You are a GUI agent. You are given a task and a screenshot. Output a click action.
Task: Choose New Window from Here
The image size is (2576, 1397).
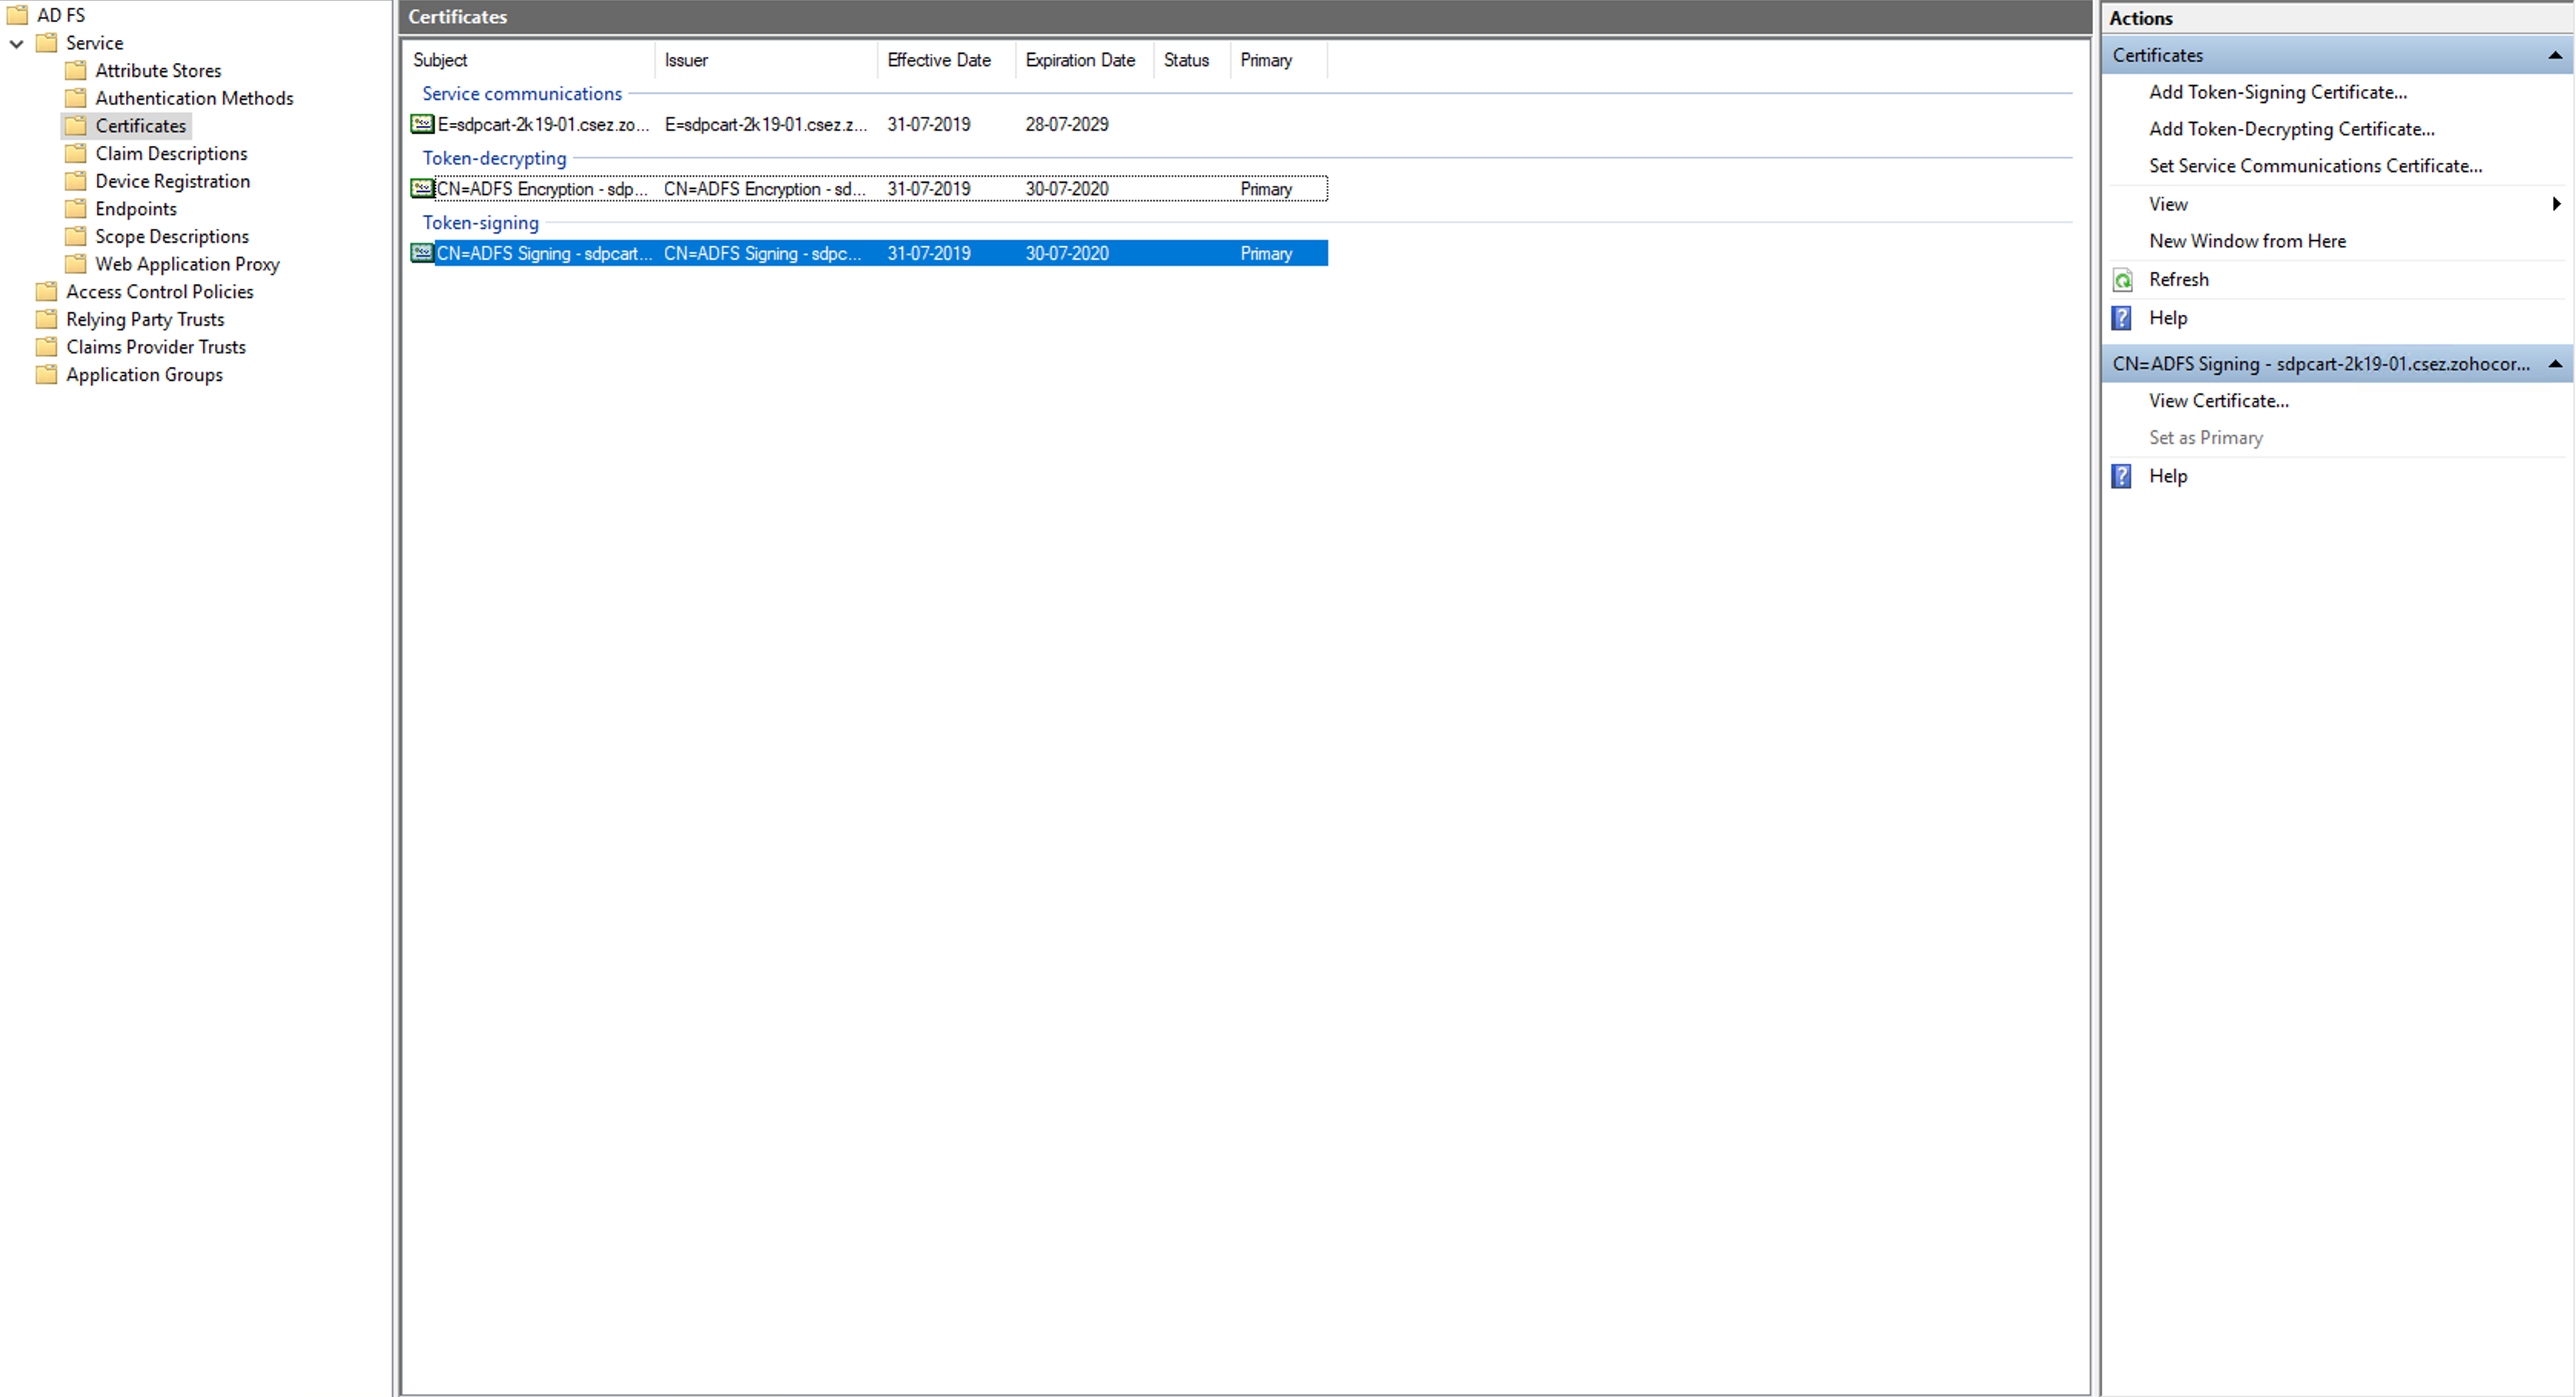(x=2247, y=241)
